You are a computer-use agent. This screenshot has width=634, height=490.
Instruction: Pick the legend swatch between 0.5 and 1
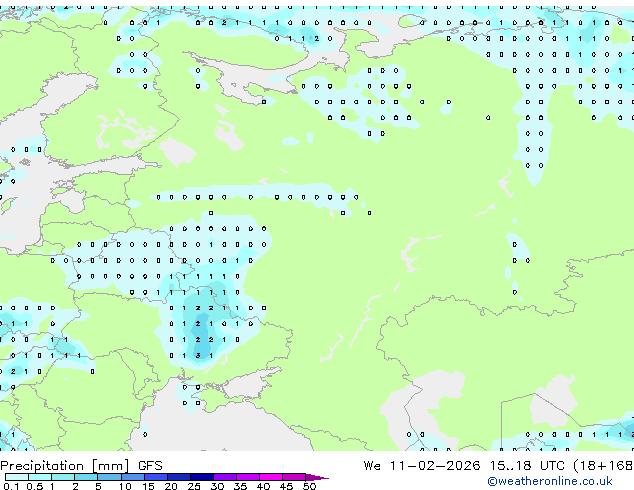(x=40, y=477)
